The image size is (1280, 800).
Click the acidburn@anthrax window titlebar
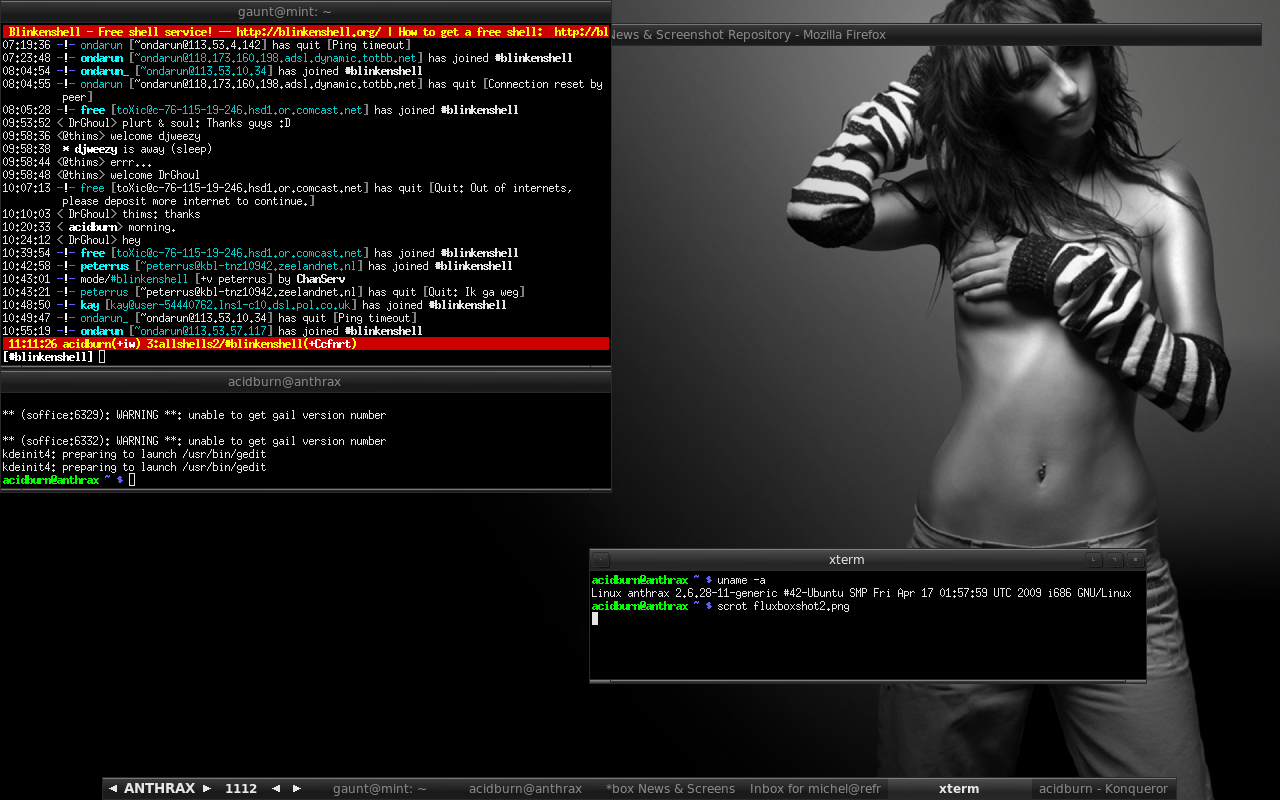[x=305, y=382]
